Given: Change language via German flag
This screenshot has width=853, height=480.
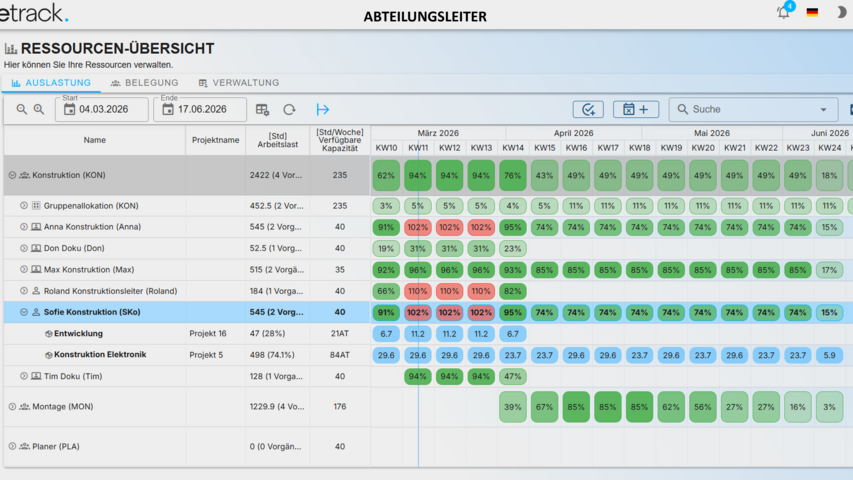Looking at the screenshot, I should coord(812,12).
